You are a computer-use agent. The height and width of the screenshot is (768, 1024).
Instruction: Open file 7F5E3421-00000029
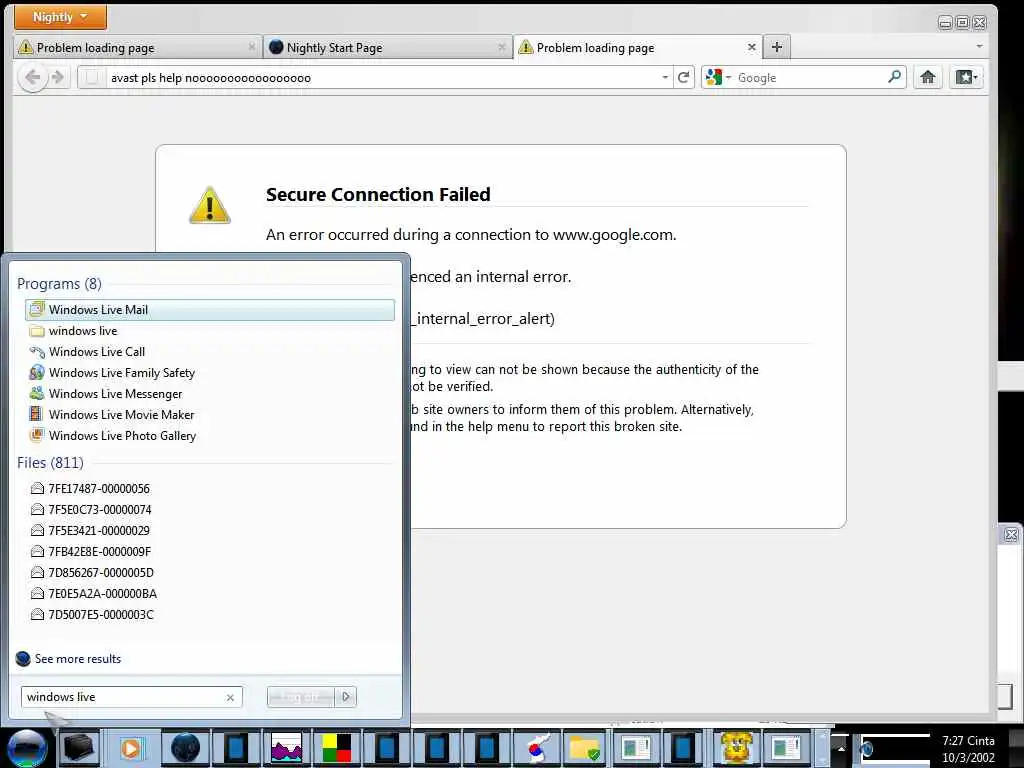coord(210,530)
